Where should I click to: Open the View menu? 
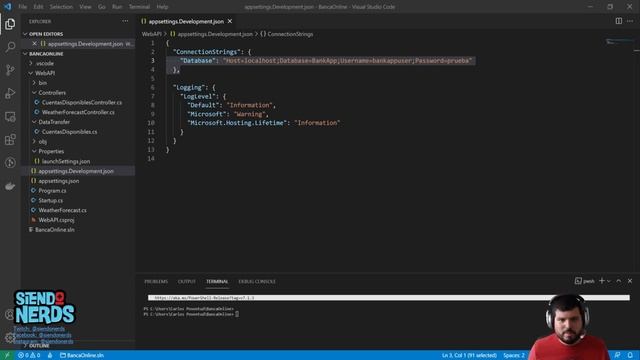coord(85,7)
